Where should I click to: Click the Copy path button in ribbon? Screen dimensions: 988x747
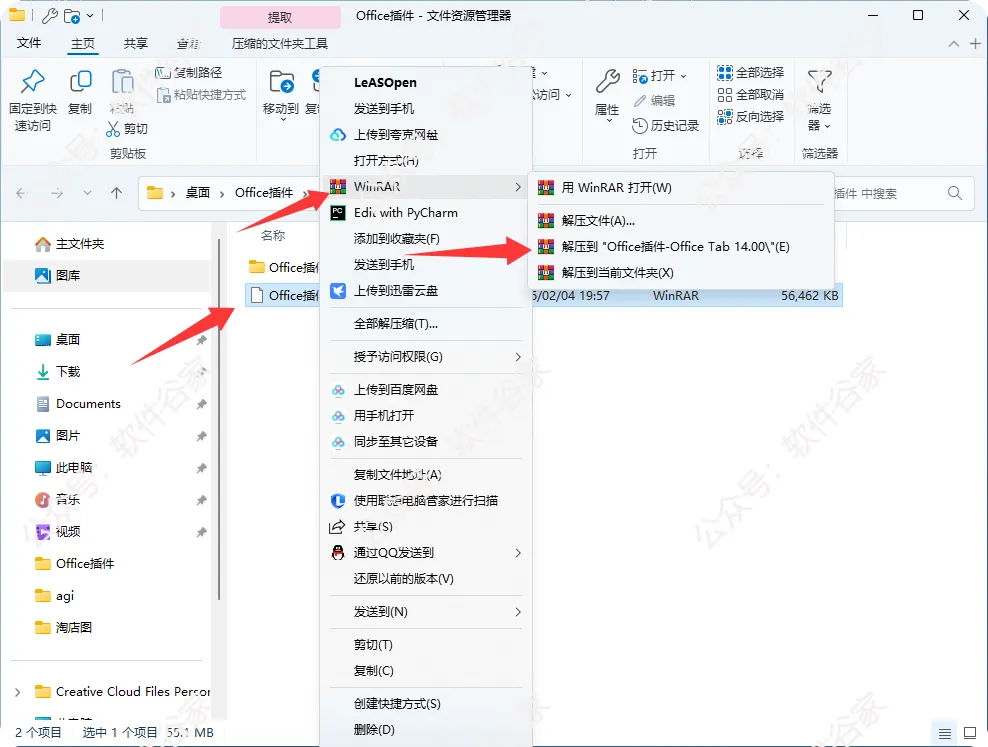tap(189, 73)
